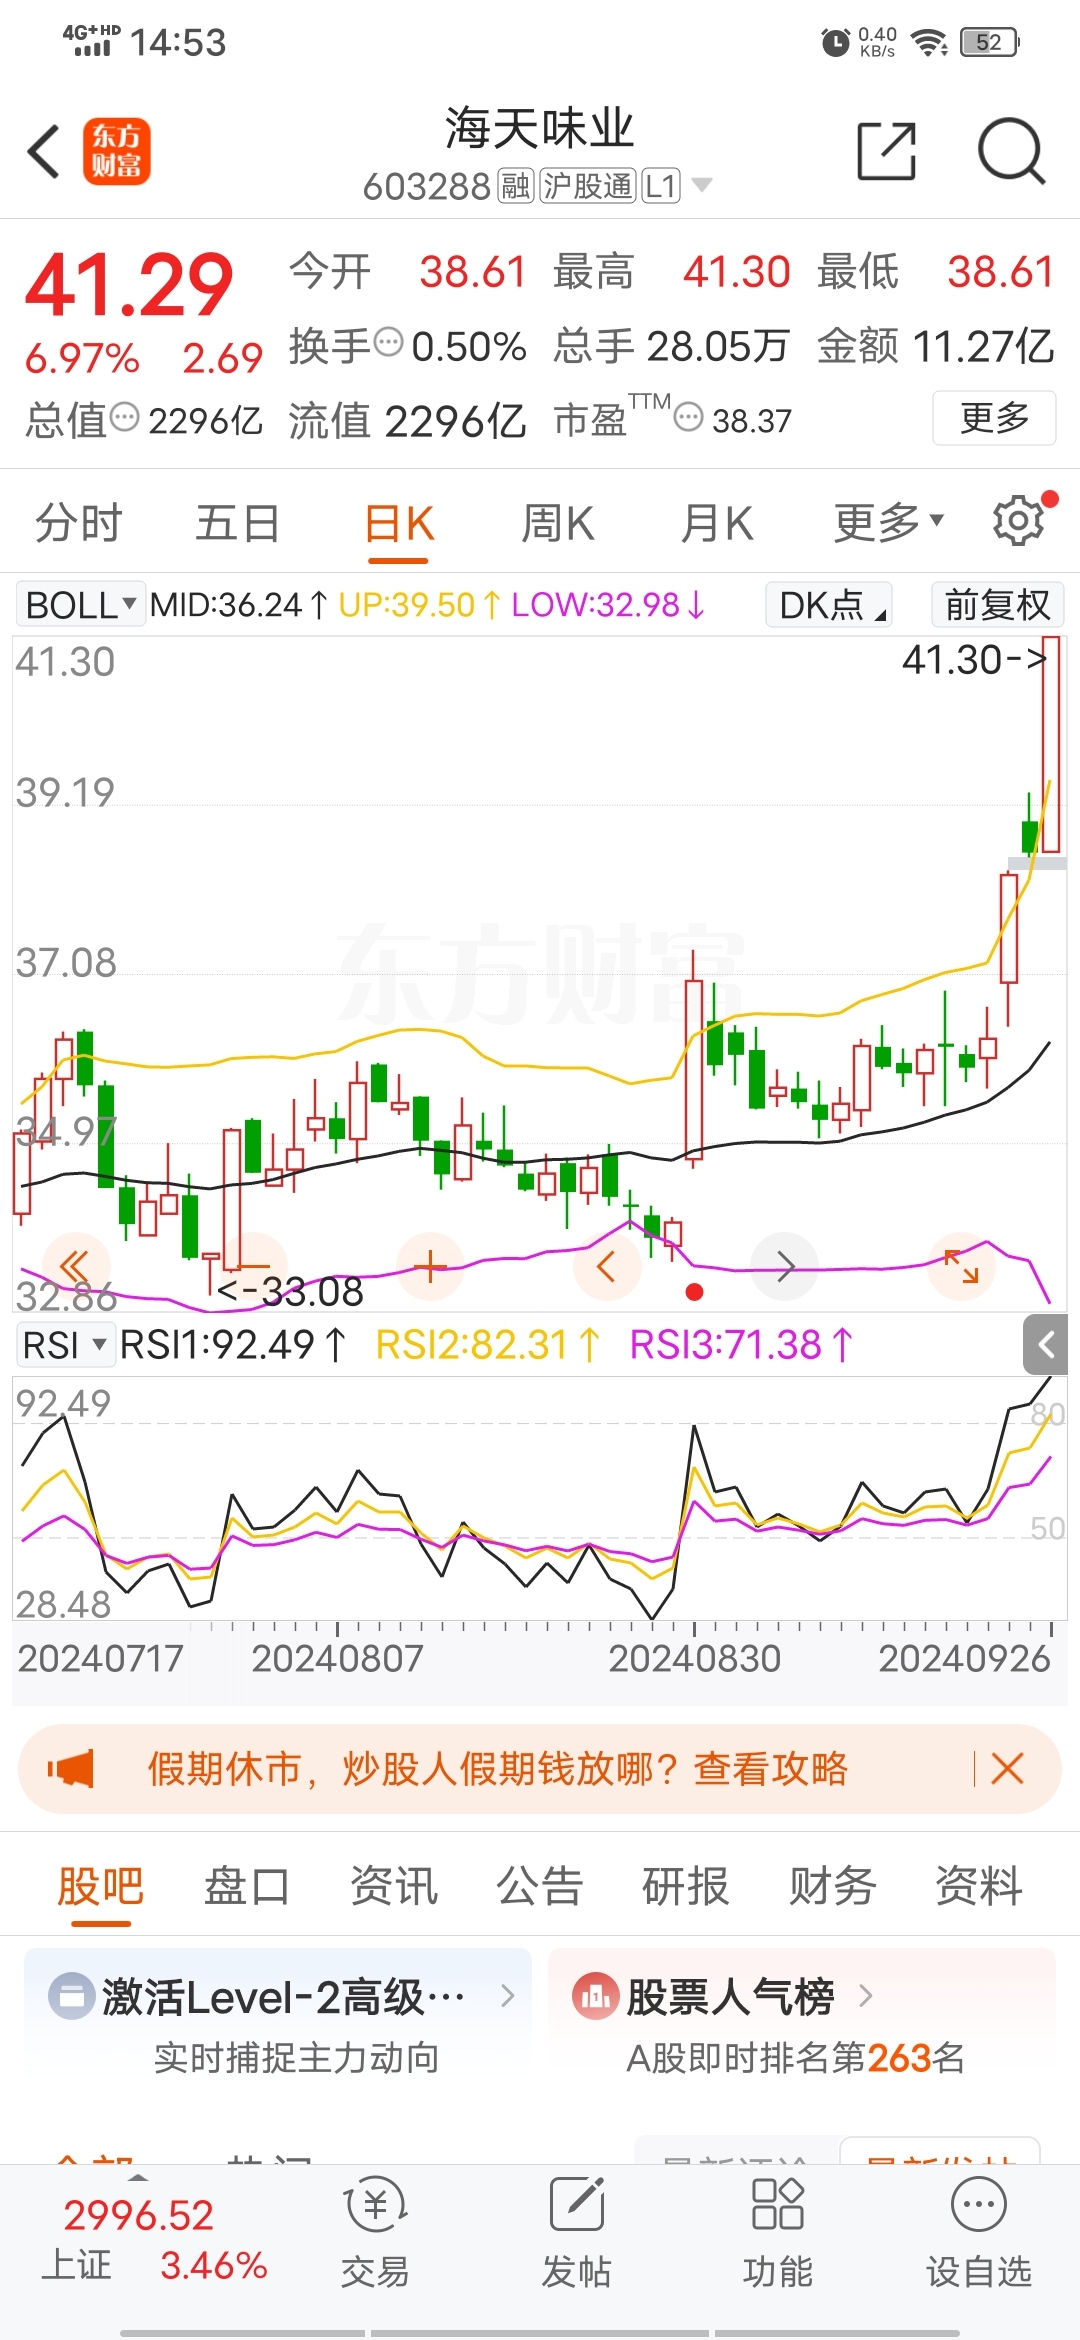The width and height of the screenshot is (1080, 2340).
Task: Tap the 股票人气榜 title
Action: [x=730, y=1997]
